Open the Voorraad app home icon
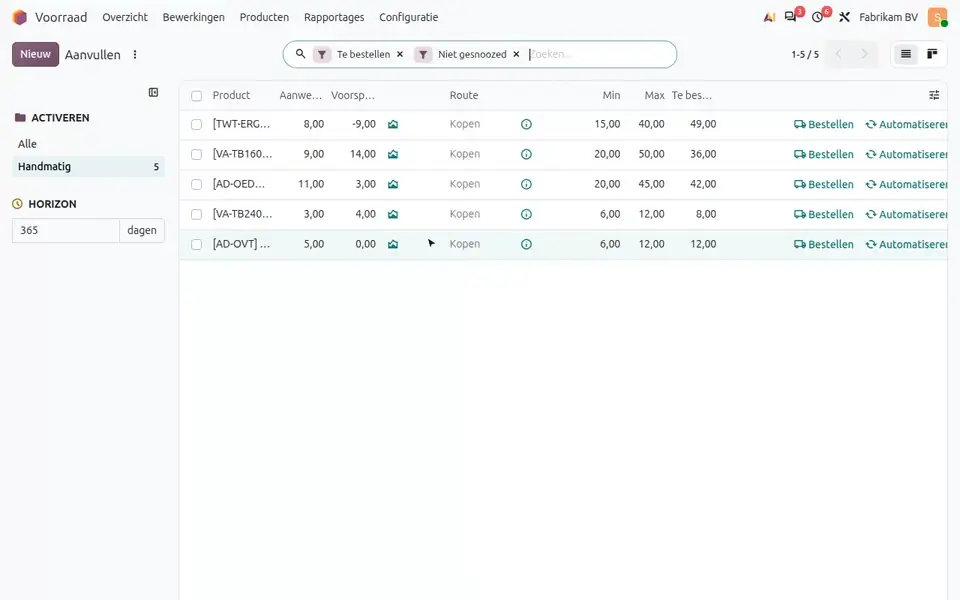Viewport: 960px width, 600px height. (x=20, y=17)
